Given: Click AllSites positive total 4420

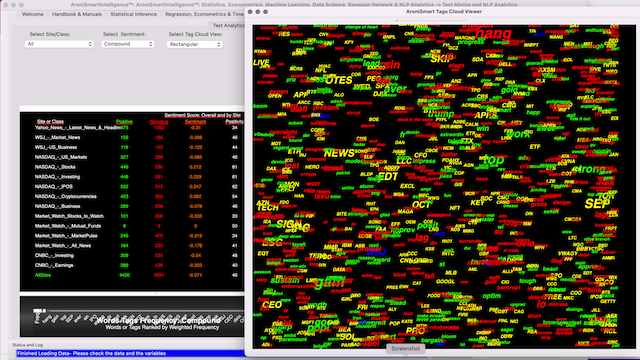Looking at the screenshot, I should 124,275.
